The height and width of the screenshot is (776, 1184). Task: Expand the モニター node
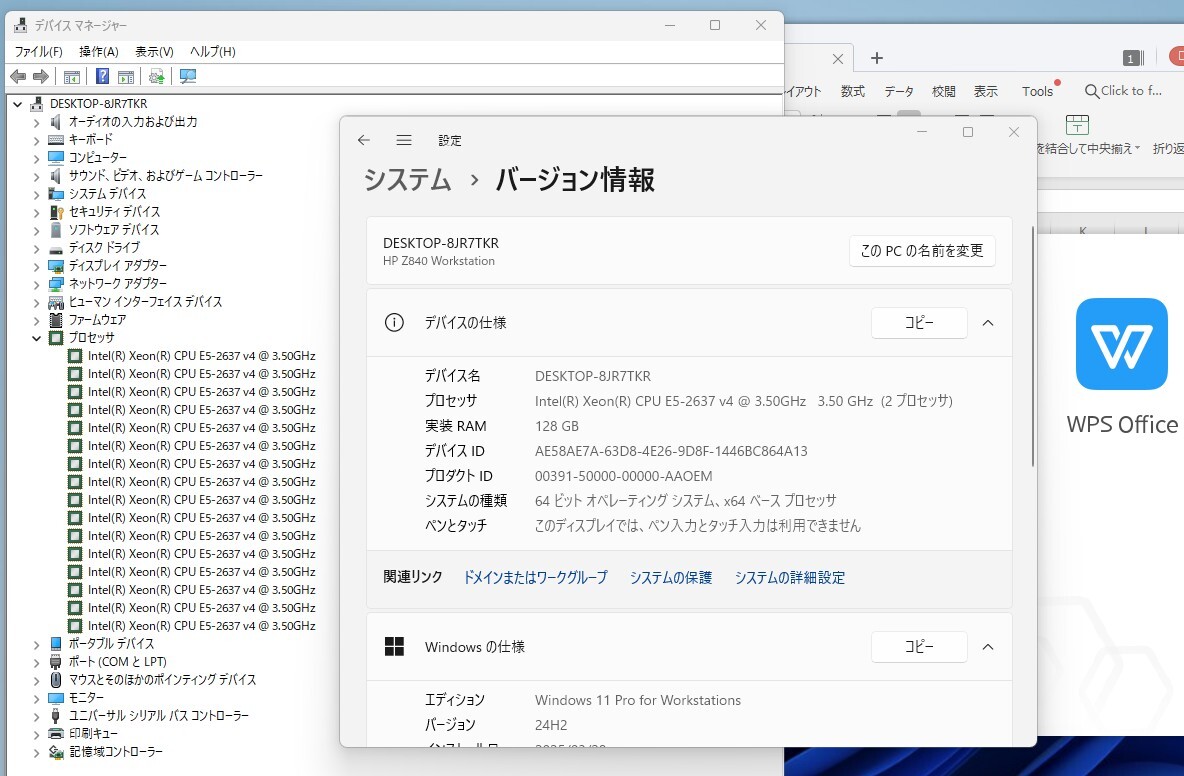pos(36,698)
